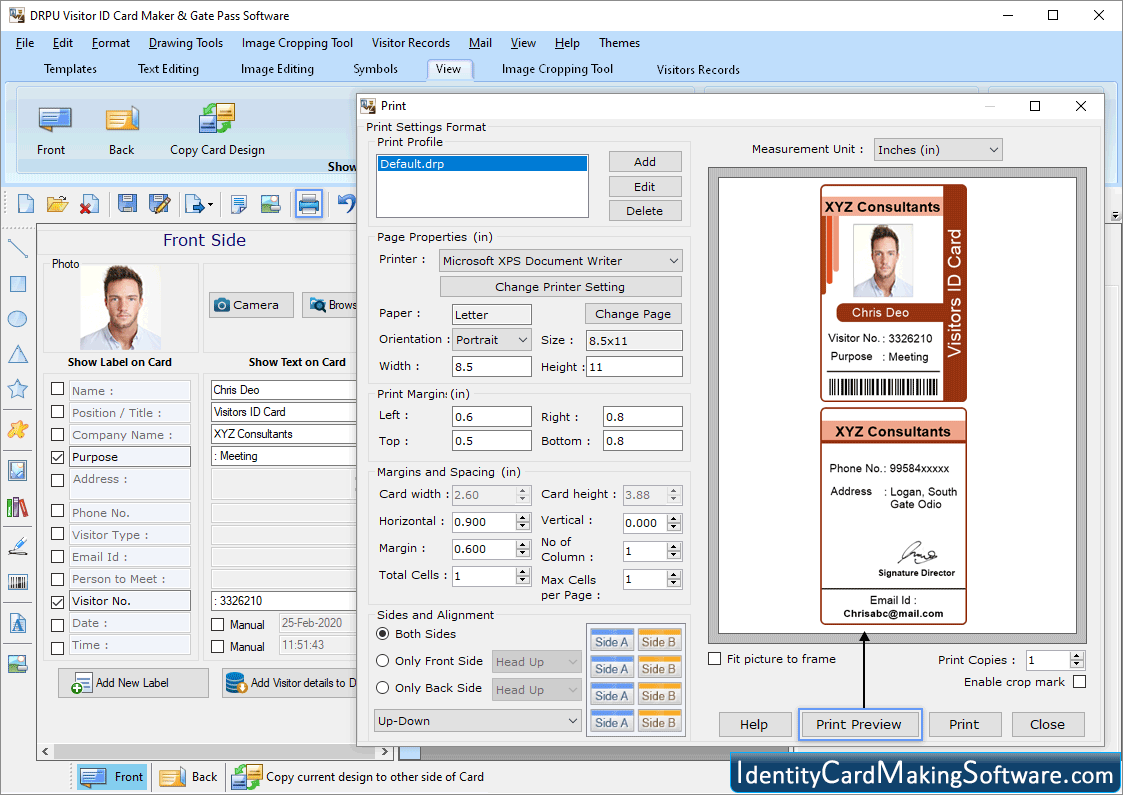Select the Rectangle drawing tool
This screenshot has height=795, width=1123.
(x=16, y=284)
